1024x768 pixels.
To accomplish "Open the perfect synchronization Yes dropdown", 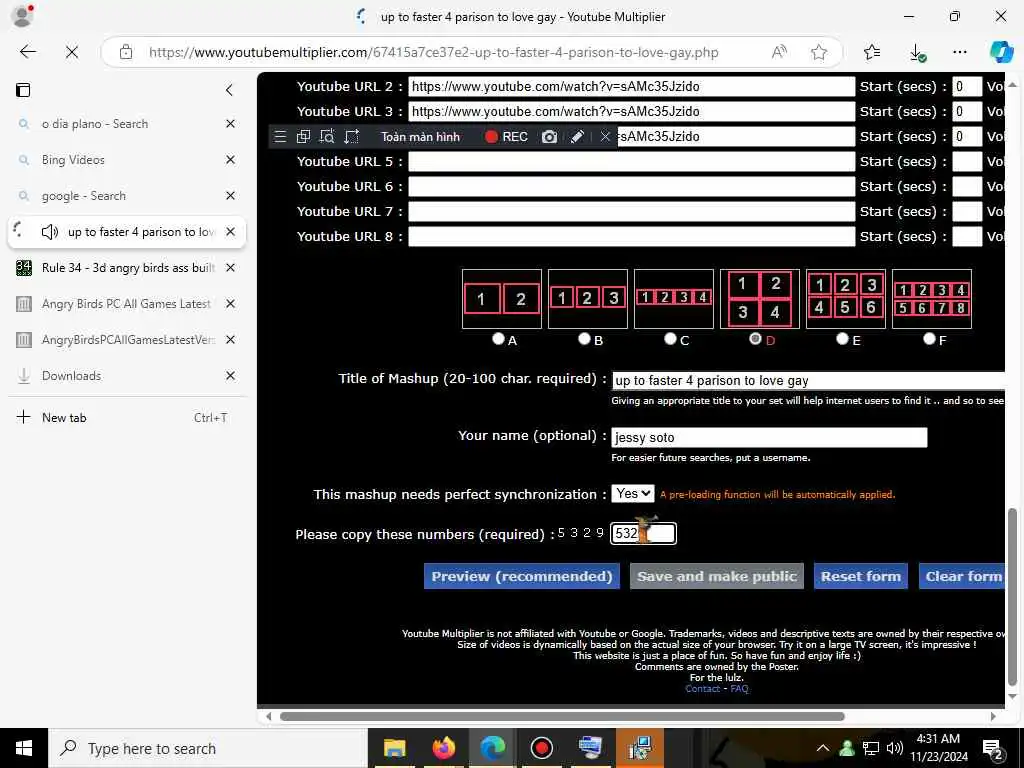I will 632,494.
